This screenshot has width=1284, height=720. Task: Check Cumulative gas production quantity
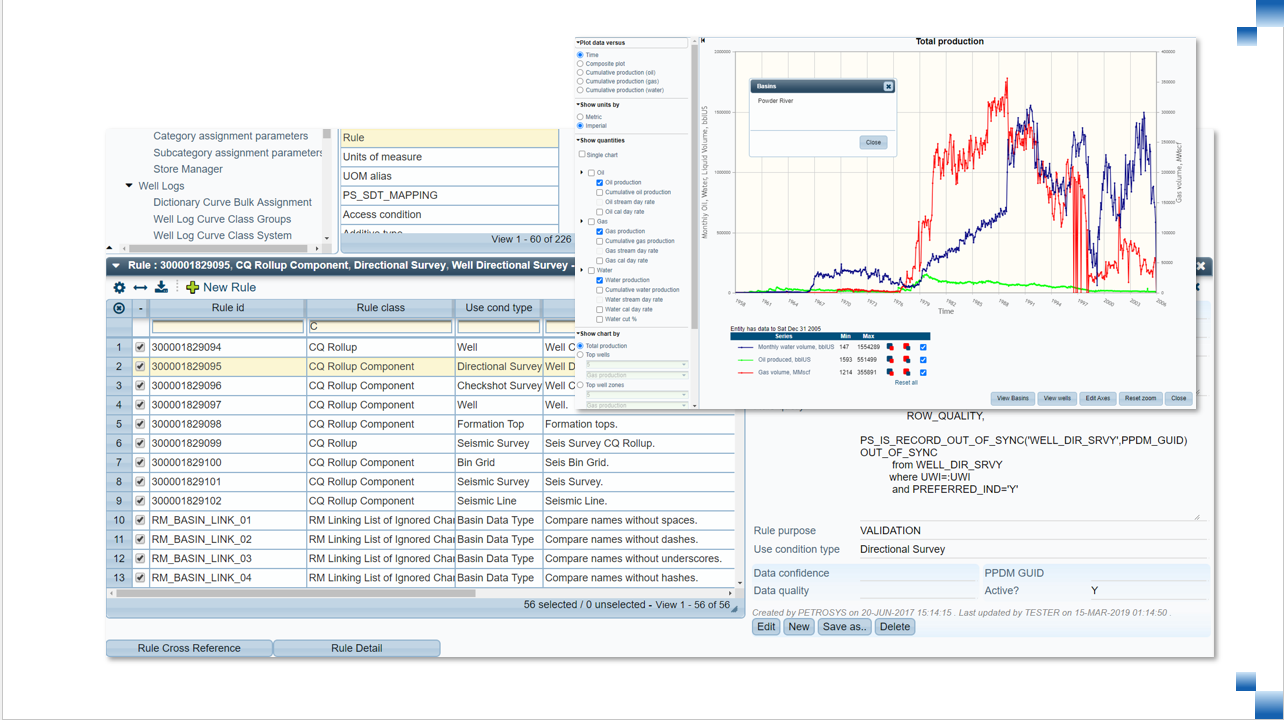tap(599, 241)
